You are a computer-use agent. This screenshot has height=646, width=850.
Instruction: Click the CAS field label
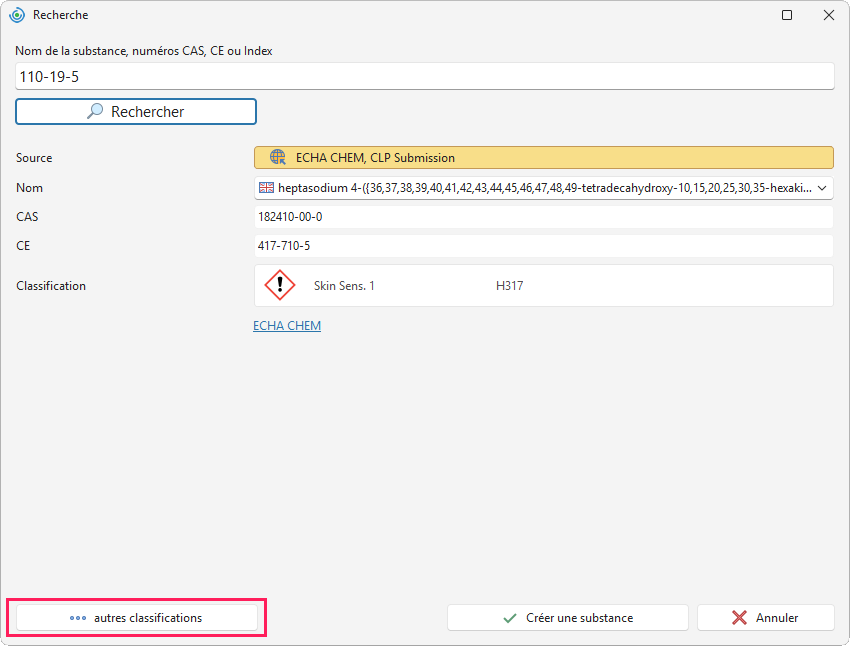(x=27, y=217)
